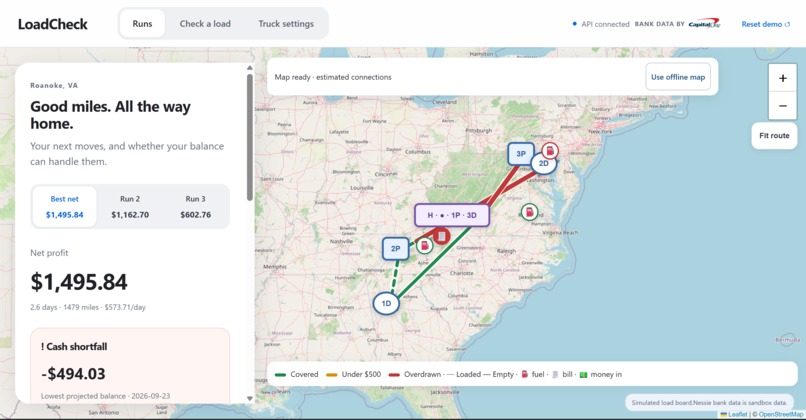
Task: Zoom in the map with plus button
Action: [782, 78]
